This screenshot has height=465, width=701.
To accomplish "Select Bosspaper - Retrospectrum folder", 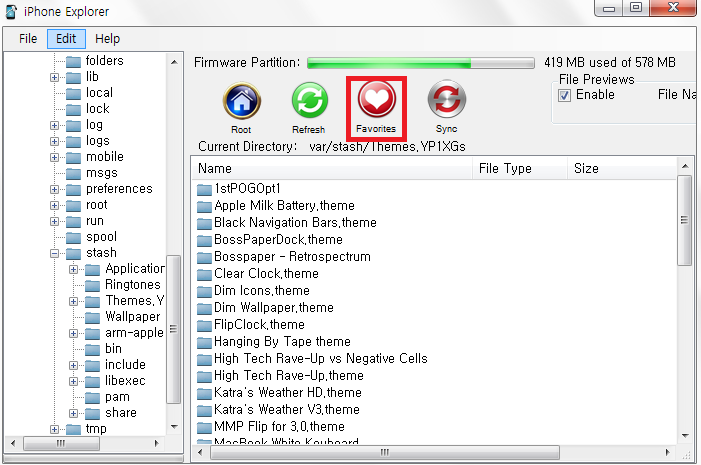I will coord(292,257).
